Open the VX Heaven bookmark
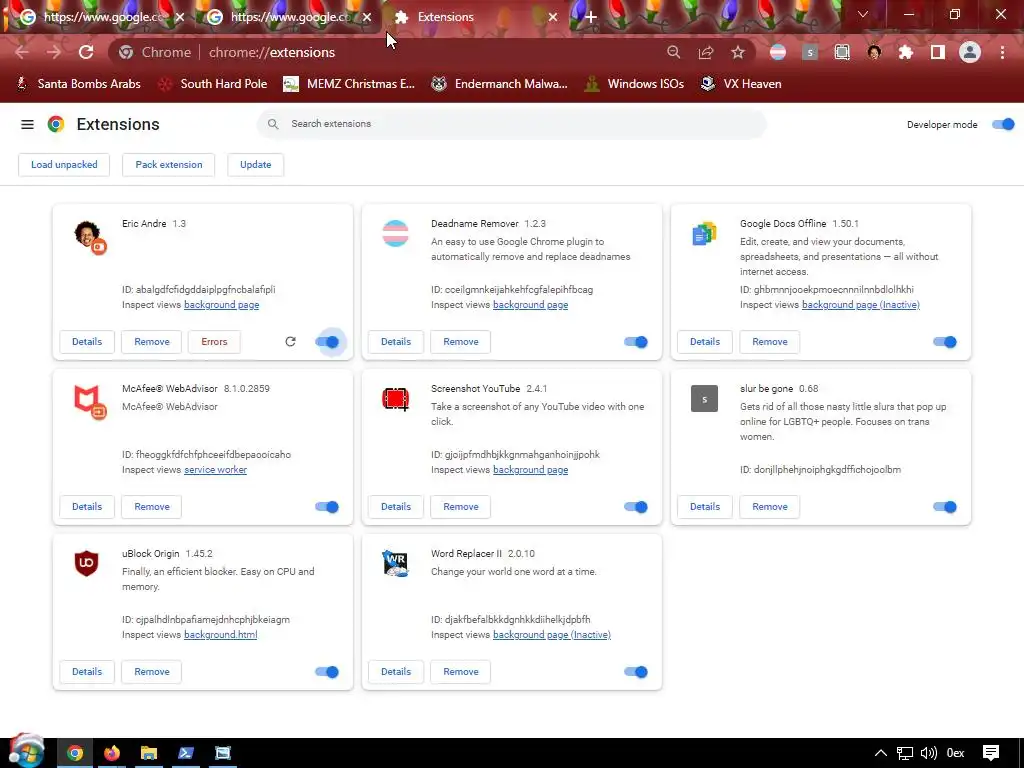Image resolution: width=1024 pixels, height=768 pixels. tap(741, 84)
